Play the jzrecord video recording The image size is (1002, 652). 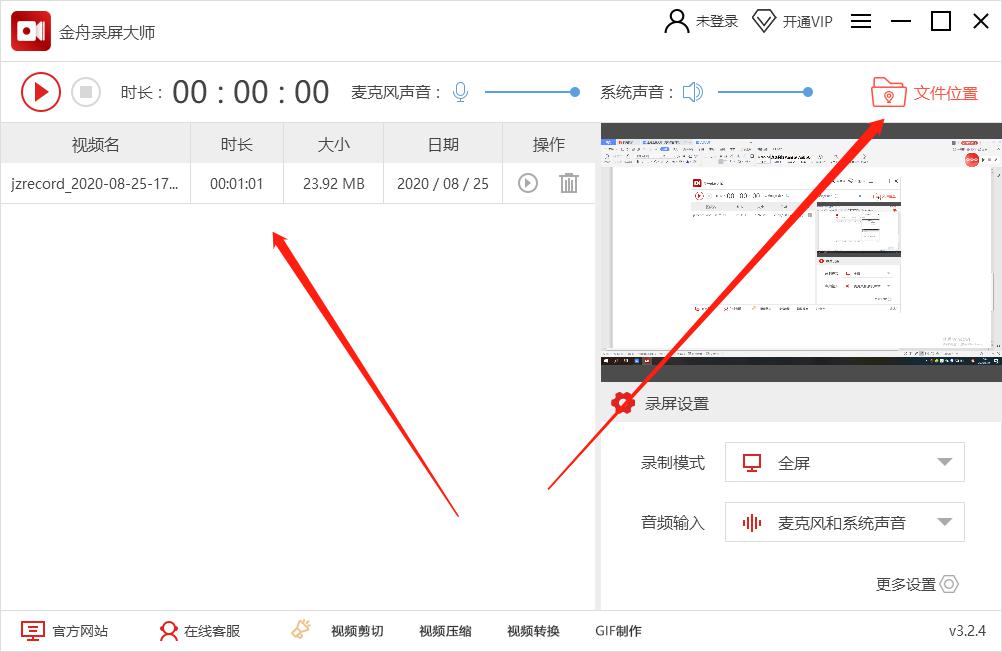[x=527, y=183]
